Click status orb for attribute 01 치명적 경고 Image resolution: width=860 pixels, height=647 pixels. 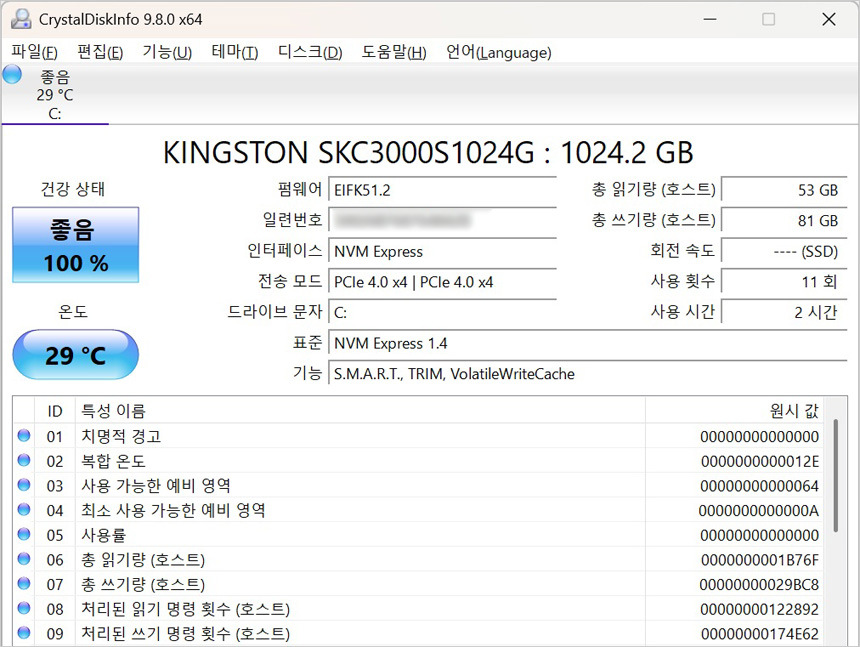[x=24, y=436]
